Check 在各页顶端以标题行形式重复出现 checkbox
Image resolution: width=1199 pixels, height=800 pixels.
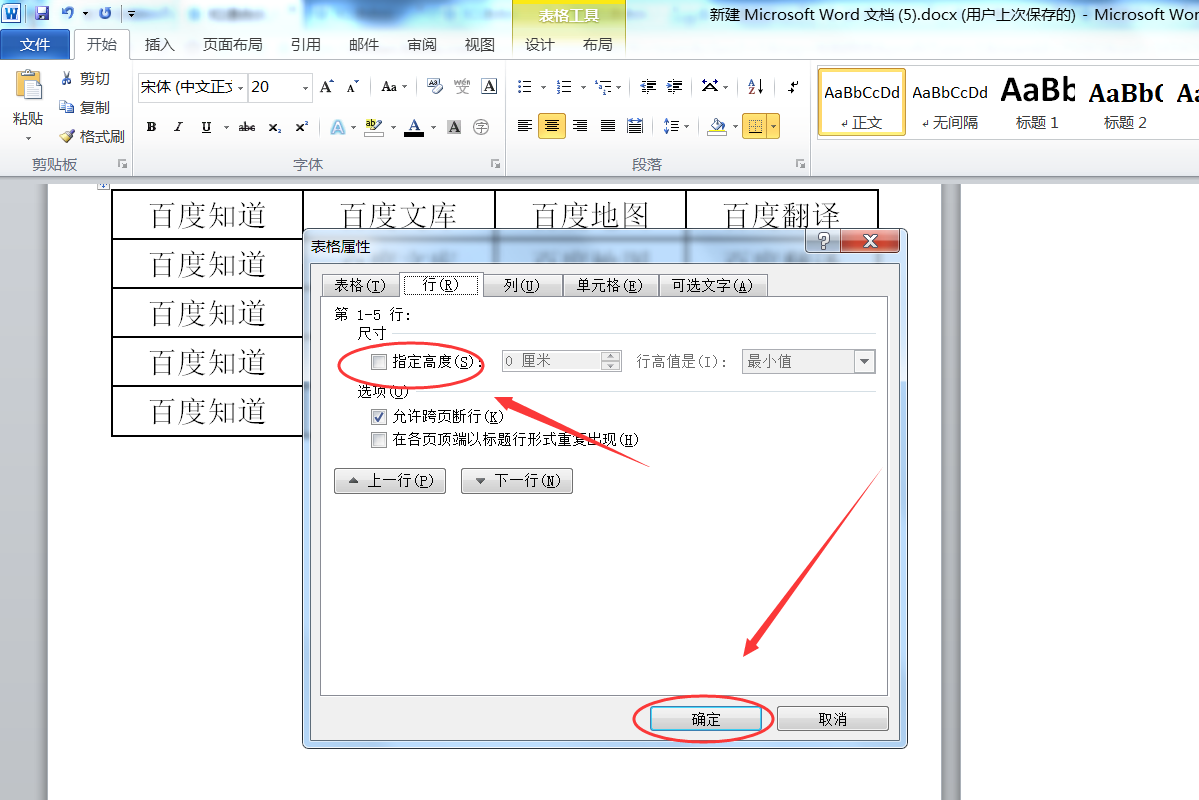click(x=379, y=440)
